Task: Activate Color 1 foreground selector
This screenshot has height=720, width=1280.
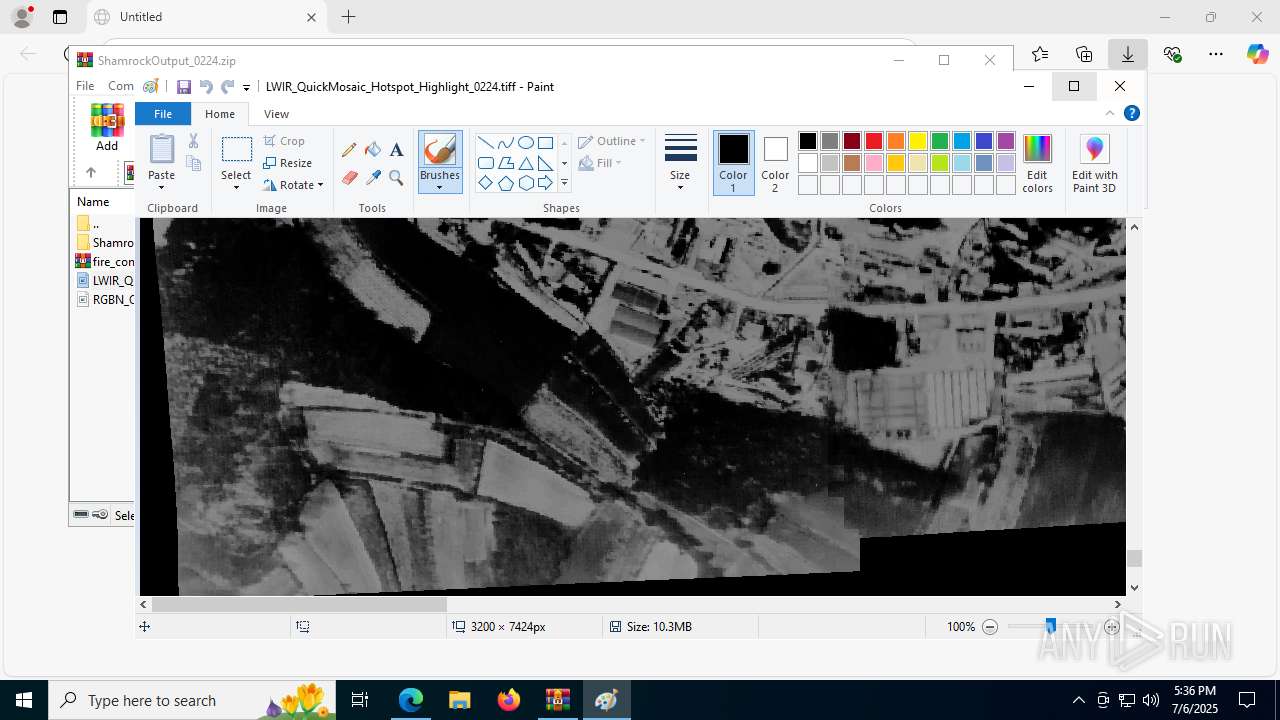Action: 733,162
